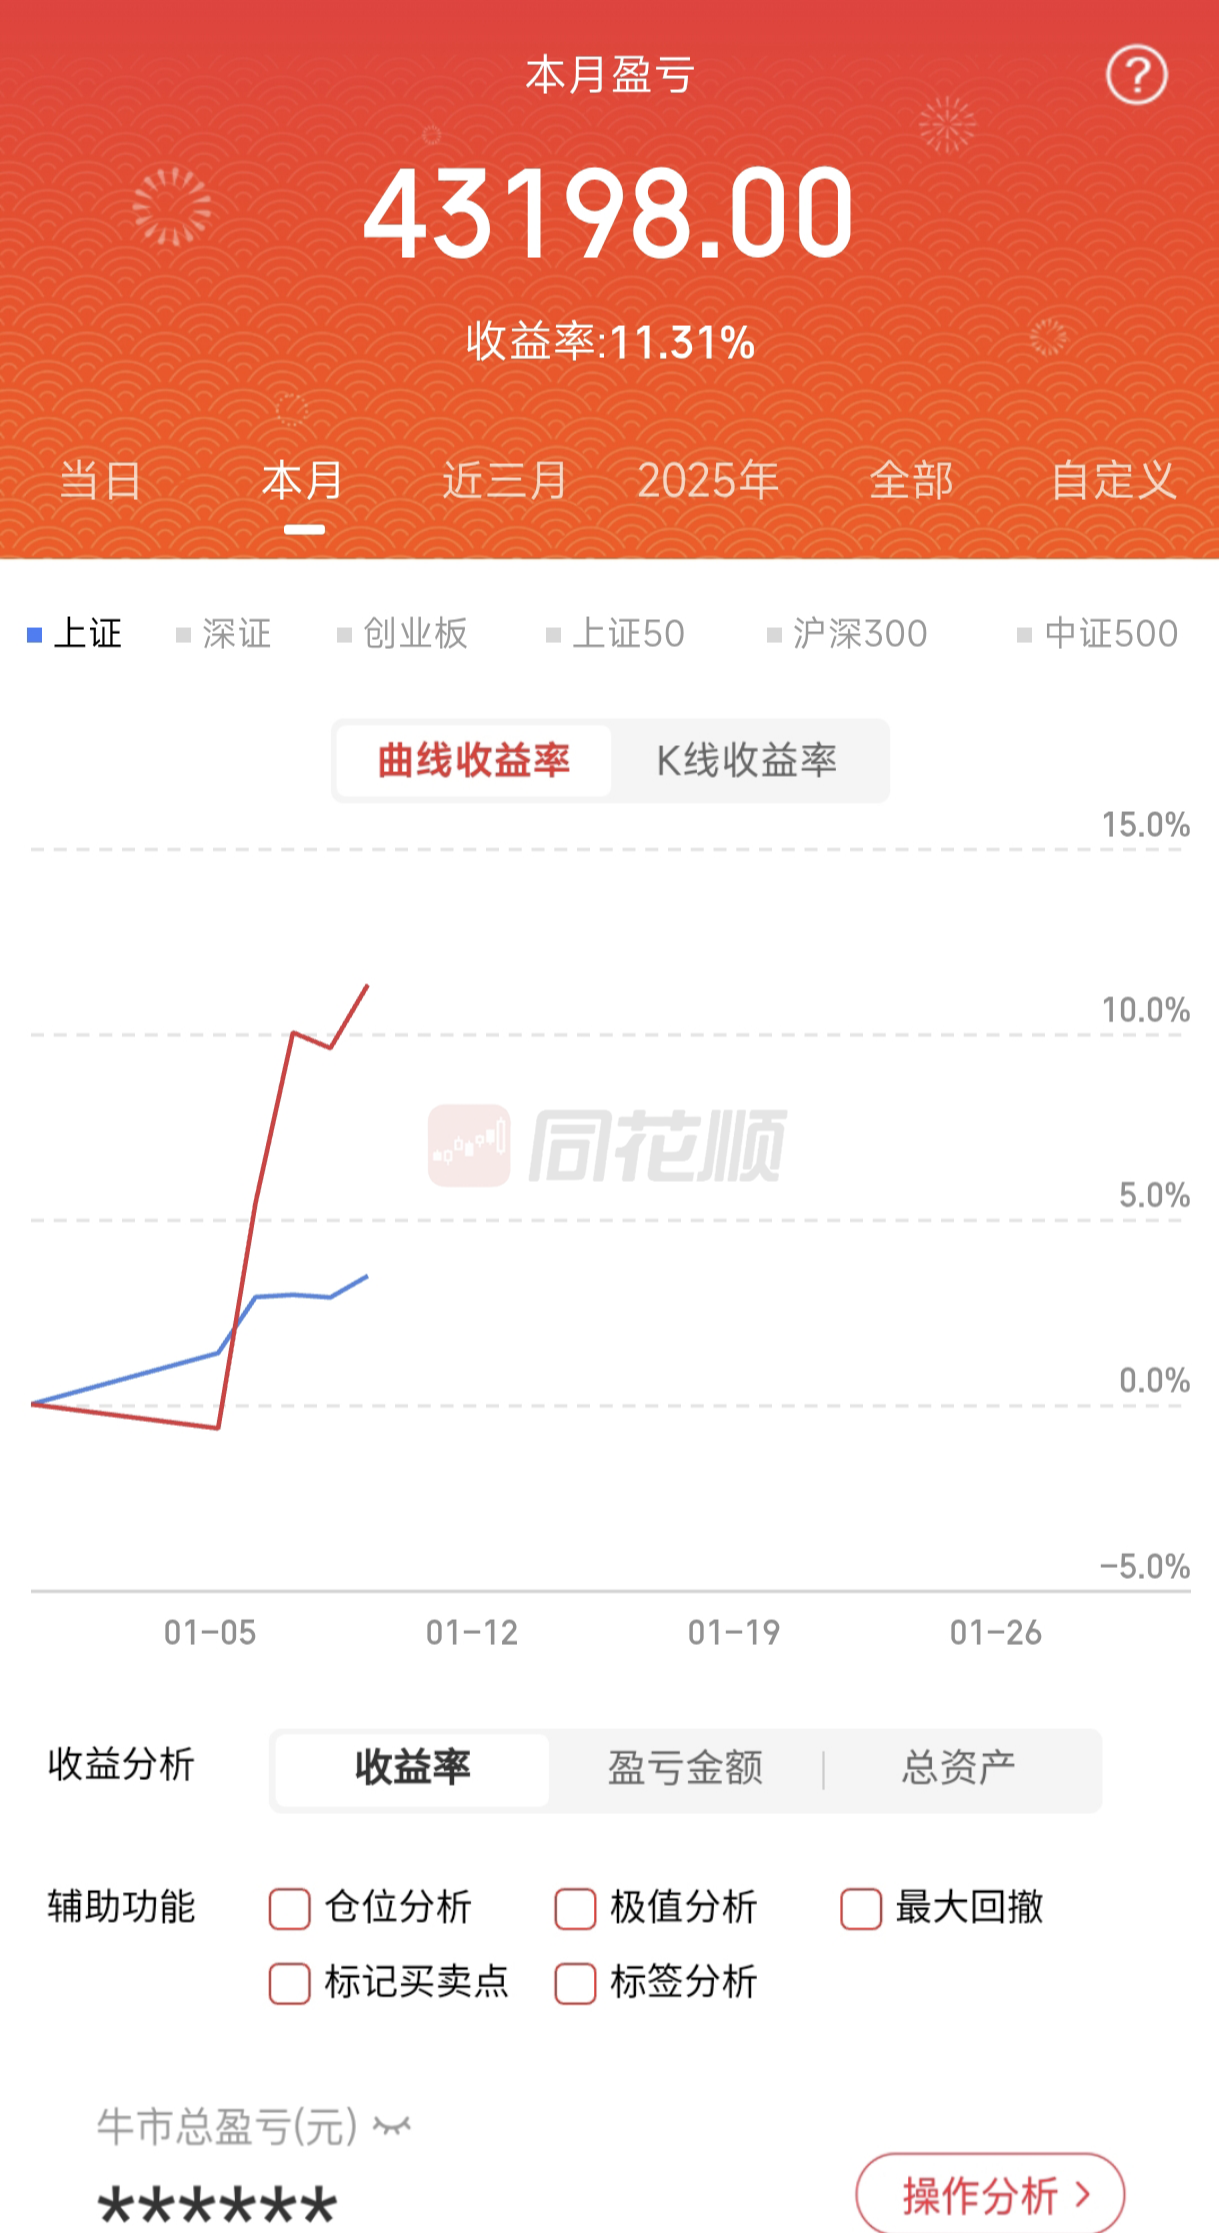
Task: Switch analysis to 总资产
Action: pyautogui.click(x=958, y=1768)
